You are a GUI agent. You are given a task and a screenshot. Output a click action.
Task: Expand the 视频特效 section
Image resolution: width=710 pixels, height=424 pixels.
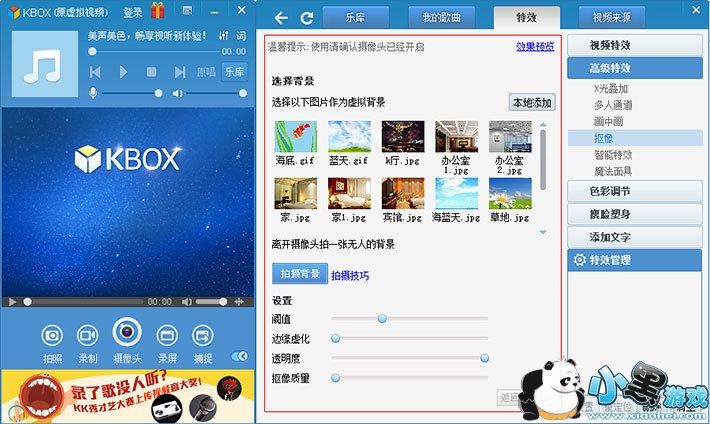(634, 45)
